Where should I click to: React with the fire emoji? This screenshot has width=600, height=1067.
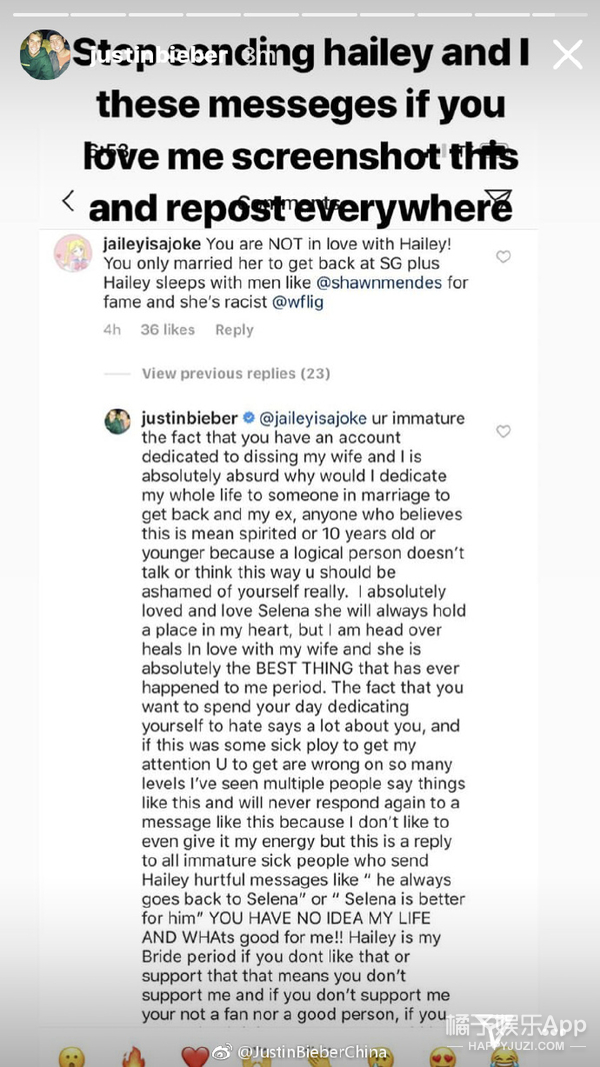(x=133, y=1056)
